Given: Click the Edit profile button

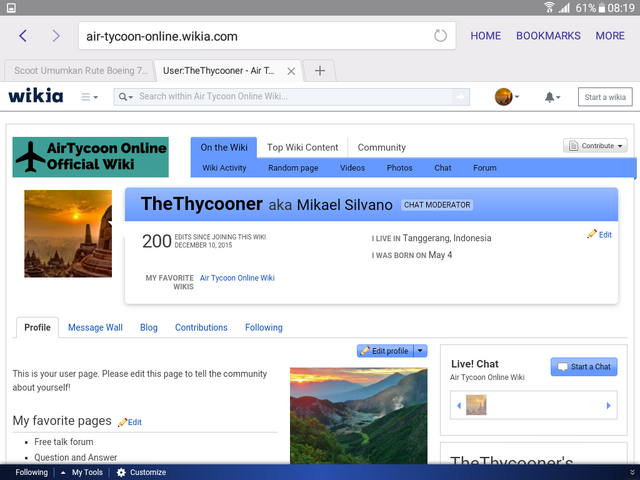Looking at the screenshot, I should coord(386,351).
